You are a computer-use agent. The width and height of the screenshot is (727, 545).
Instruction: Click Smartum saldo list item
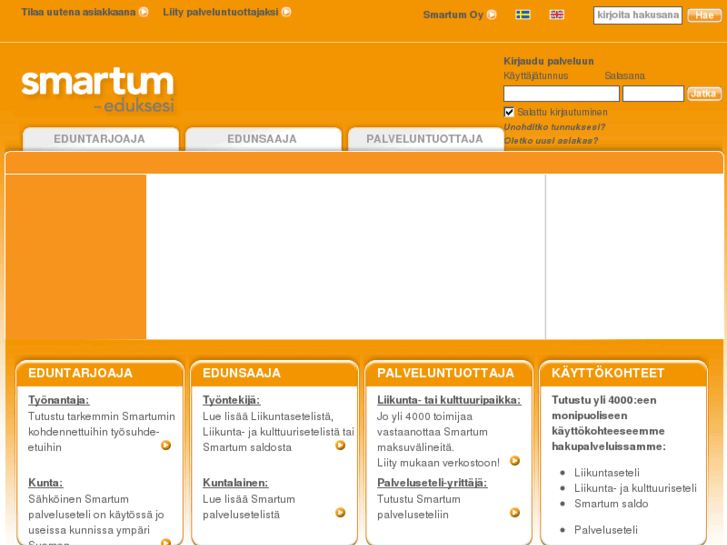point(611,504)
